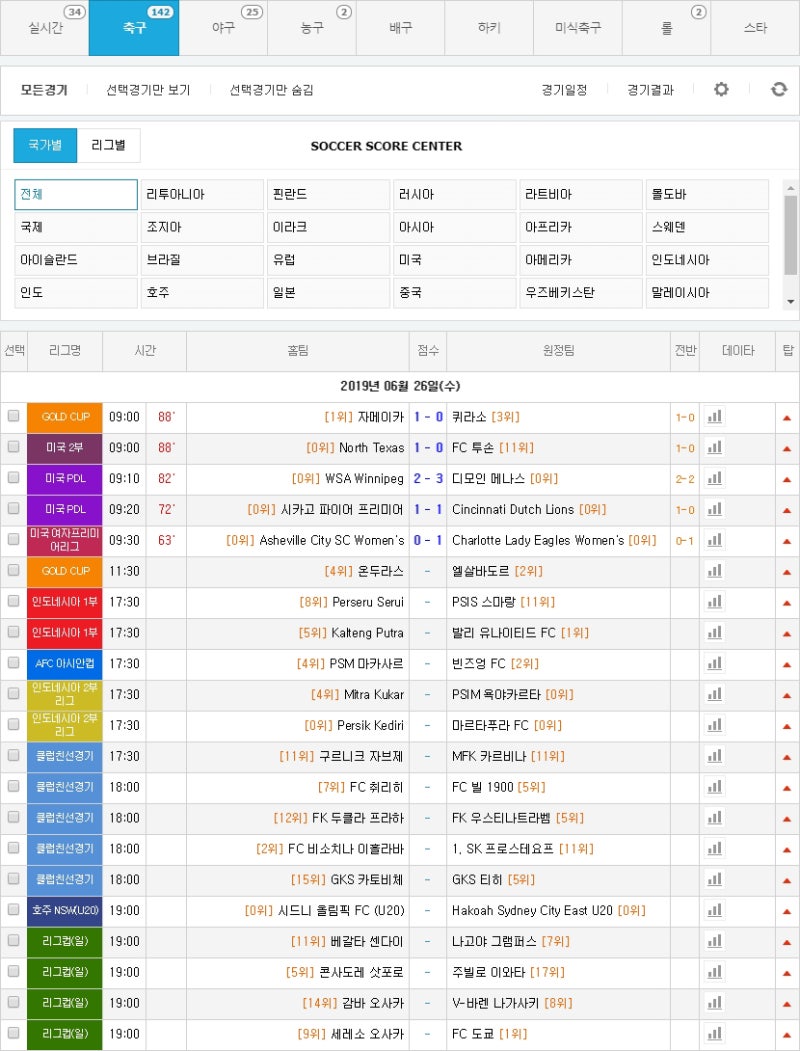The width and height of the screenshot is (800, 1051).
Task: Open data chart for 시카고 파이어 프리미어 match
Action: coord(714,509)
